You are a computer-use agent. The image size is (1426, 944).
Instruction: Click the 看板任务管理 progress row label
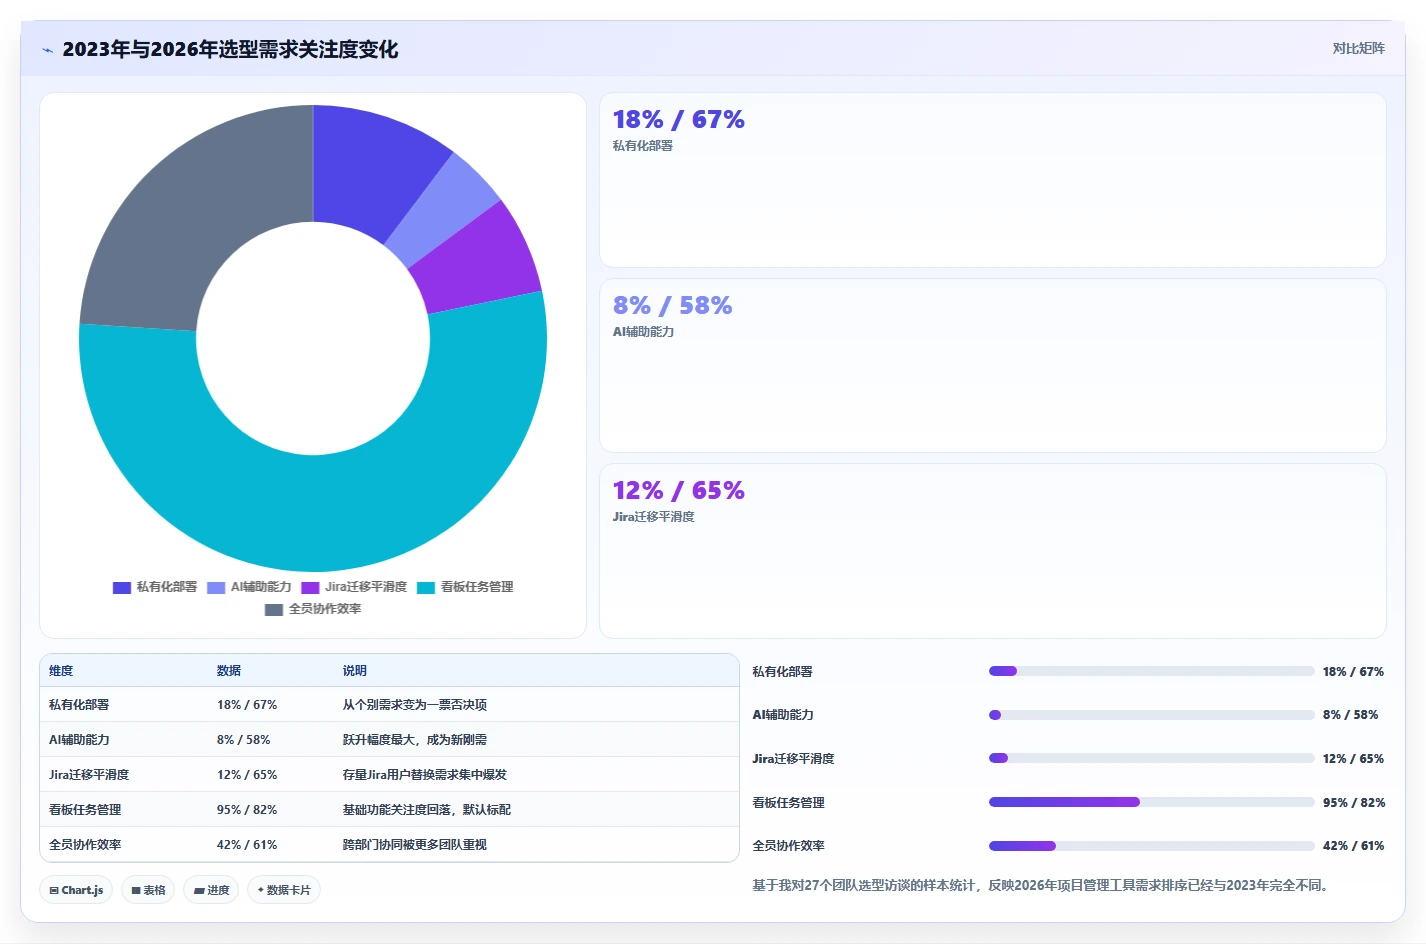789,803
